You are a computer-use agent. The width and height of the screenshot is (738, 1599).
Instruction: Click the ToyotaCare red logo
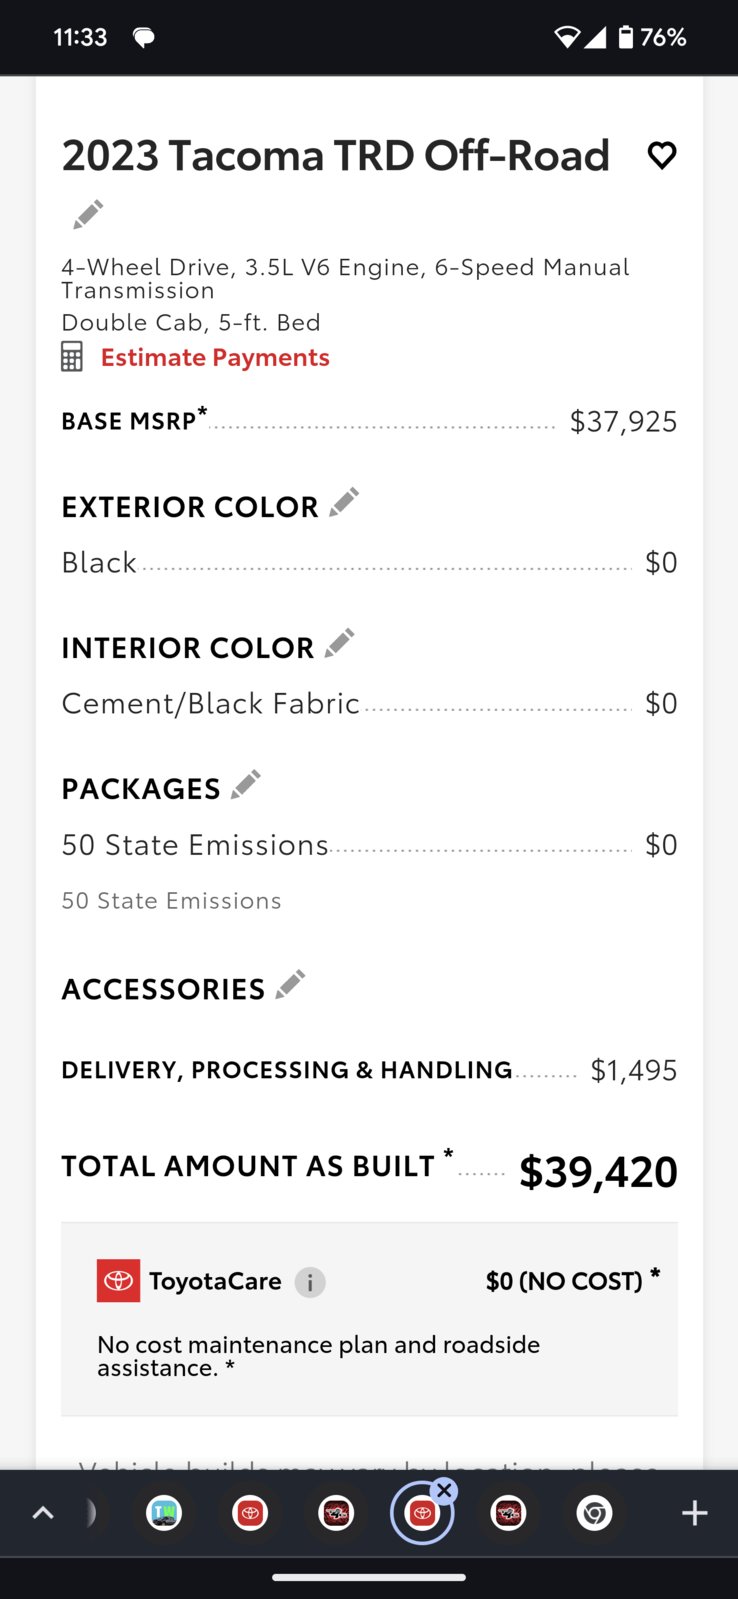point(118,1281)
